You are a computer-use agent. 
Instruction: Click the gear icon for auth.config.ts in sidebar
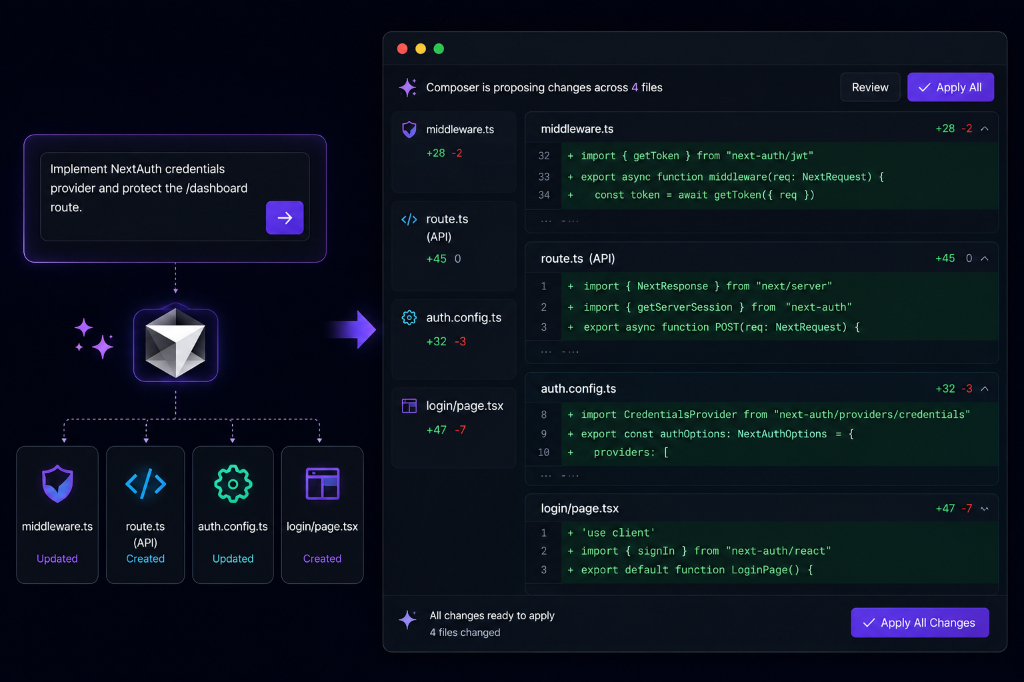409,317
